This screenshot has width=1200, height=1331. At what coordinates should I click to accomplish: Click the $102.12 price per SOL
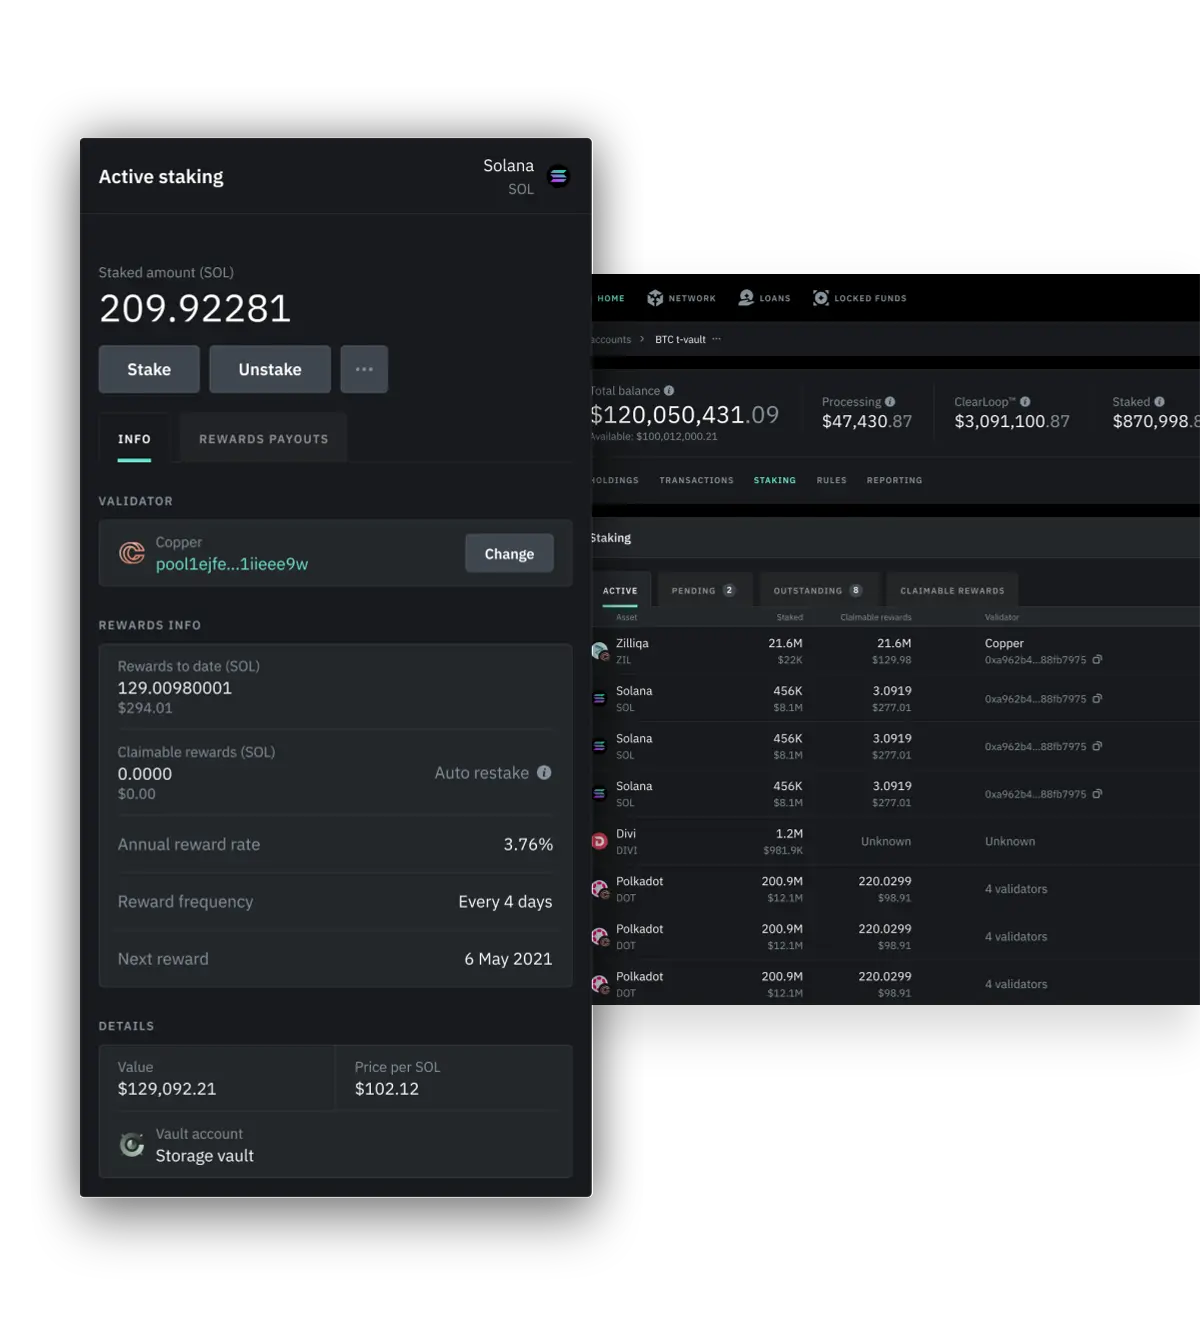point(387,1089)
